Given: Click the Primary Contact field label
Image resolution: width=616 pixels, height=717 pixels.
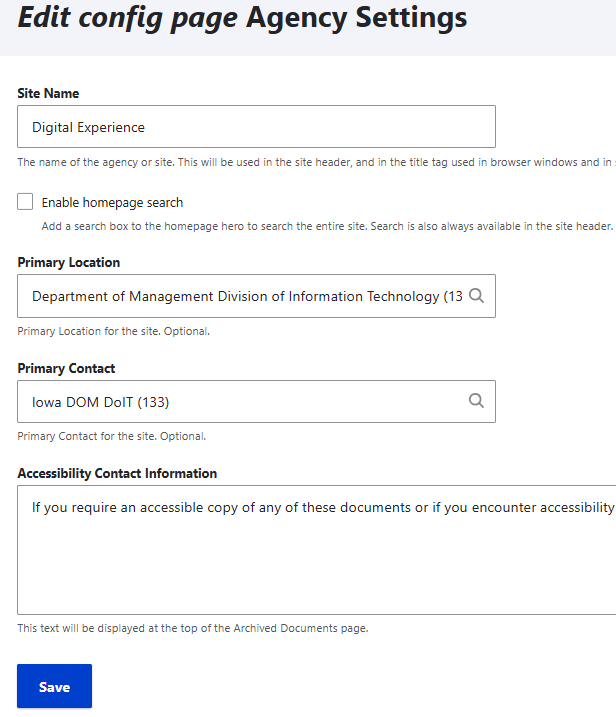Looking at the screenshot, I should pyautogui.click(x=66, y=368).
